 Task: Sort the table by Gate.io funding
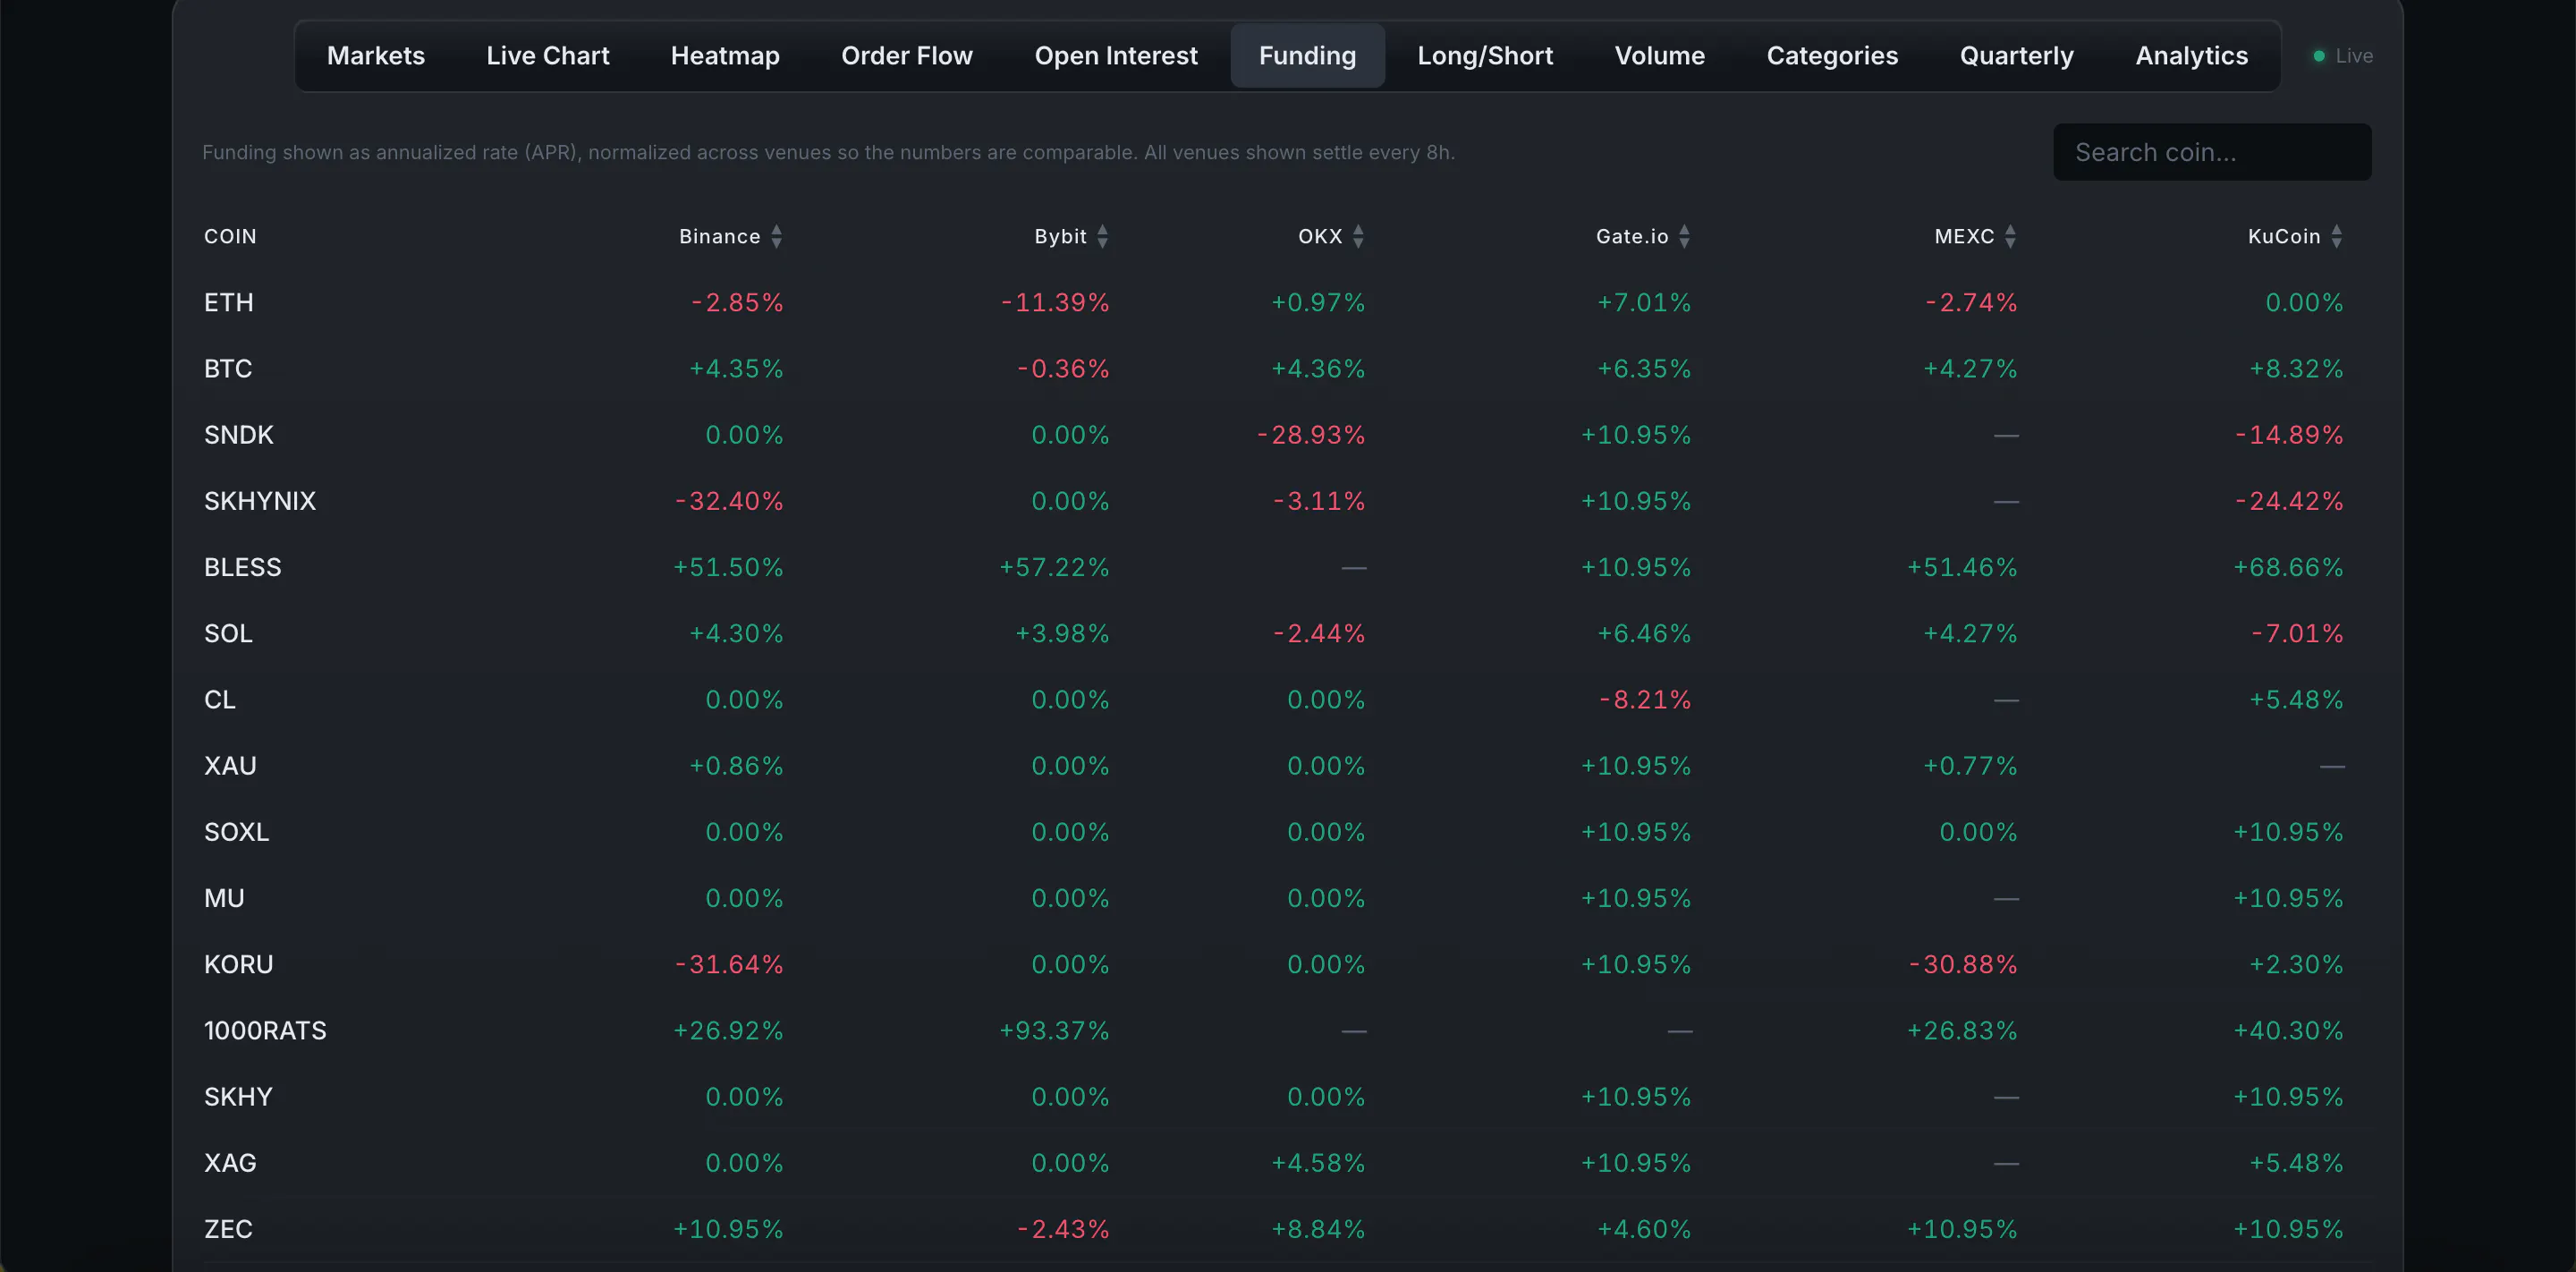(x=1643, y=236)
